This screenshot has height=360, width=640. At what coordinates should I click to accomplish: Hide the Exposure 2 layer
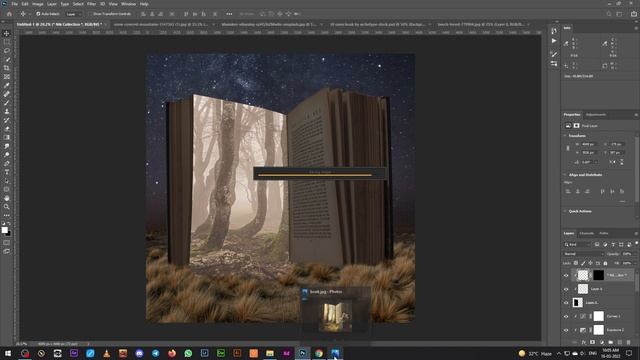pos(566,330)
